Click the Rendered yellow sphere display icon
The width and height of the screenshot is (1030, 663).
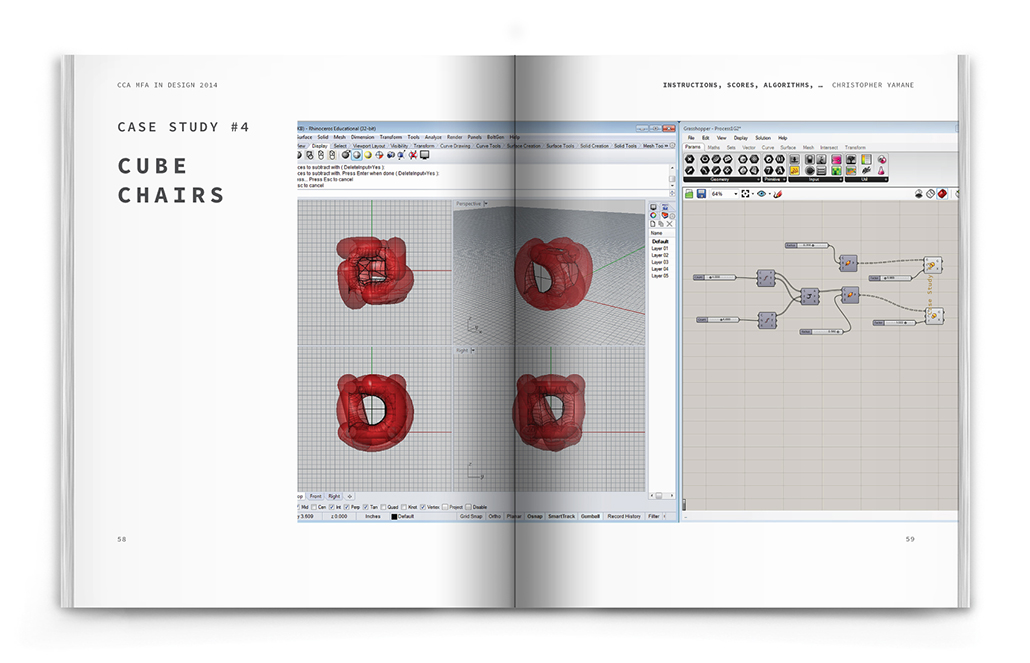[368, 155]
